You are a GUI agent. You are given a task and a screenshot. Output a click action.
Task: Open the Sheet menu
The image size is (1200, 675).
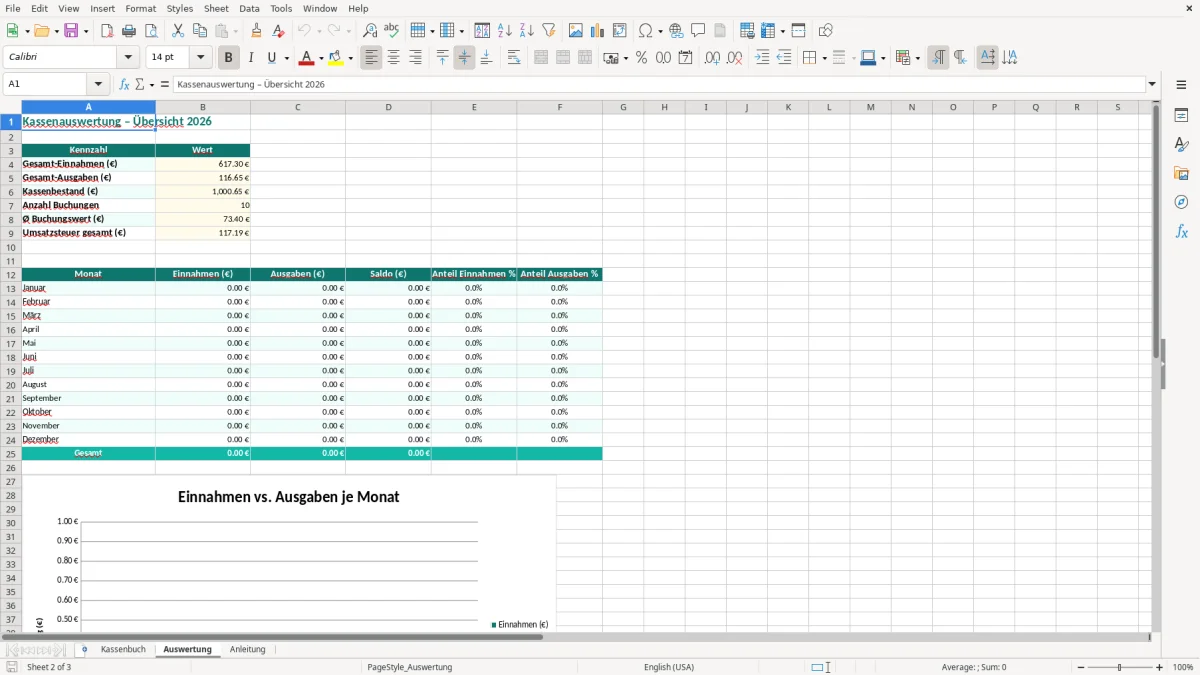pos(216,8)
